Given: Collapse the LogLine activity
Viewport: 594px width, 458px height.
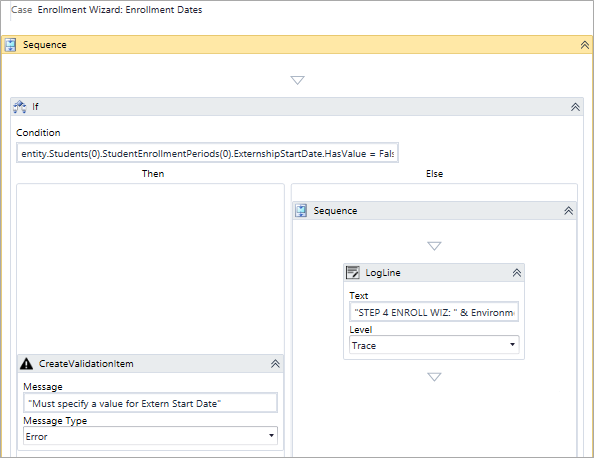Looking at the screenshot, I should [517, 273].
